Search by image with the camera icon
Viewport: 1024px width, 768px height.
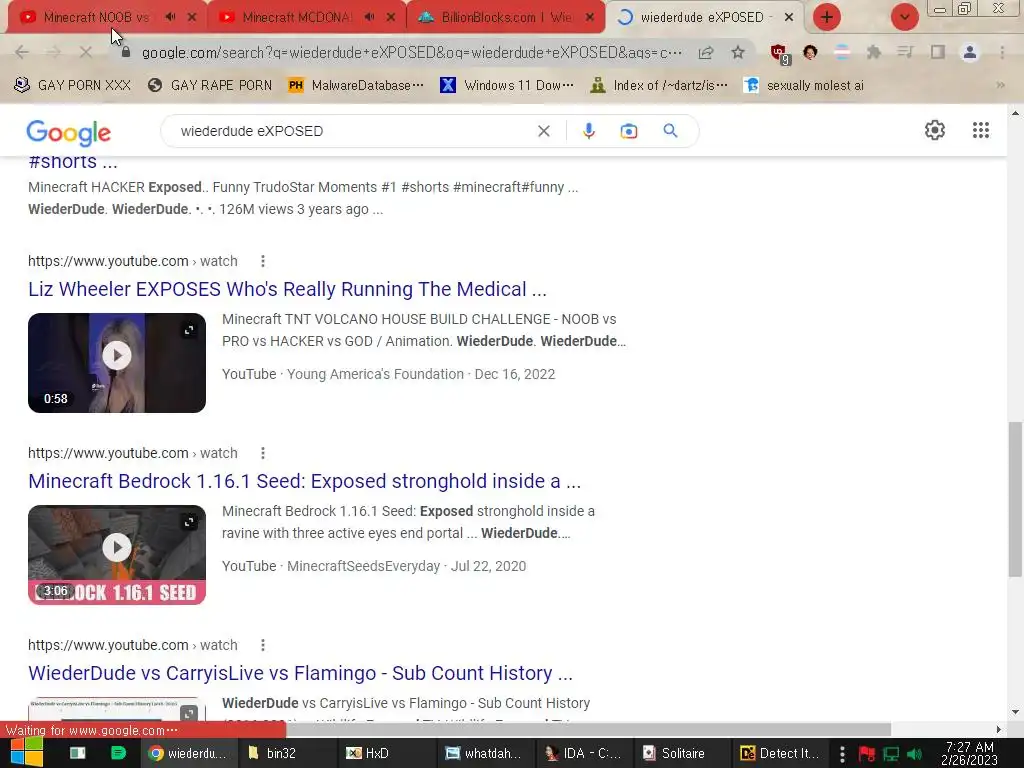point(629,131)
